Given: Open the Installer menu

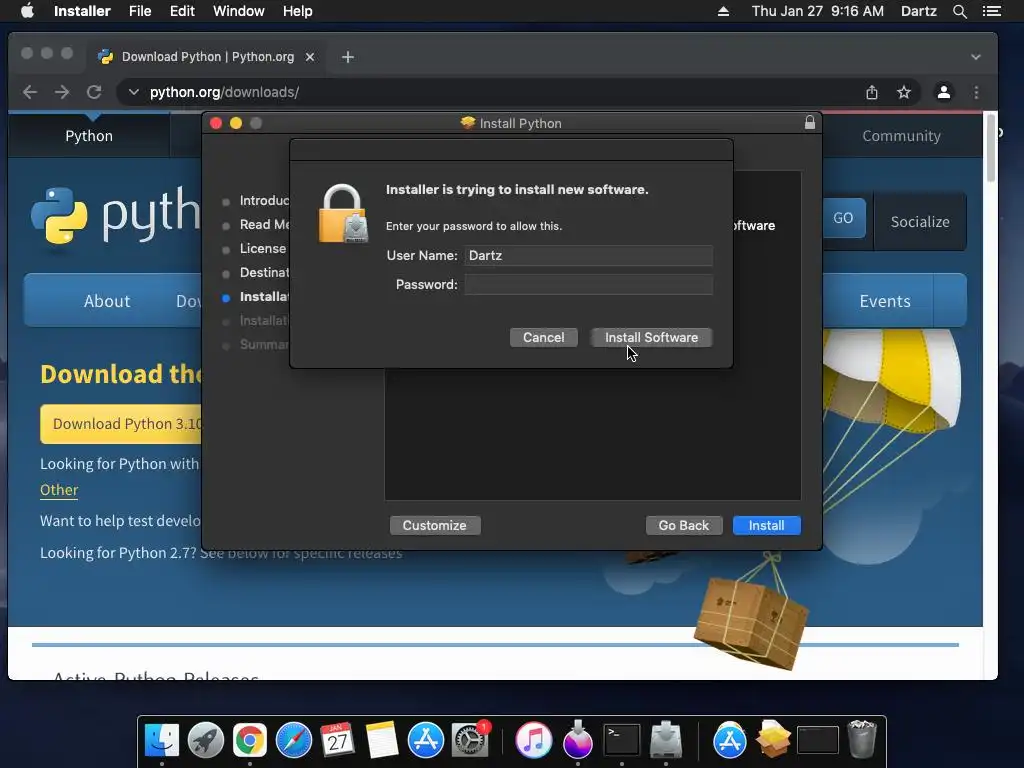Looking at the screenshot, I should [82, 11].
